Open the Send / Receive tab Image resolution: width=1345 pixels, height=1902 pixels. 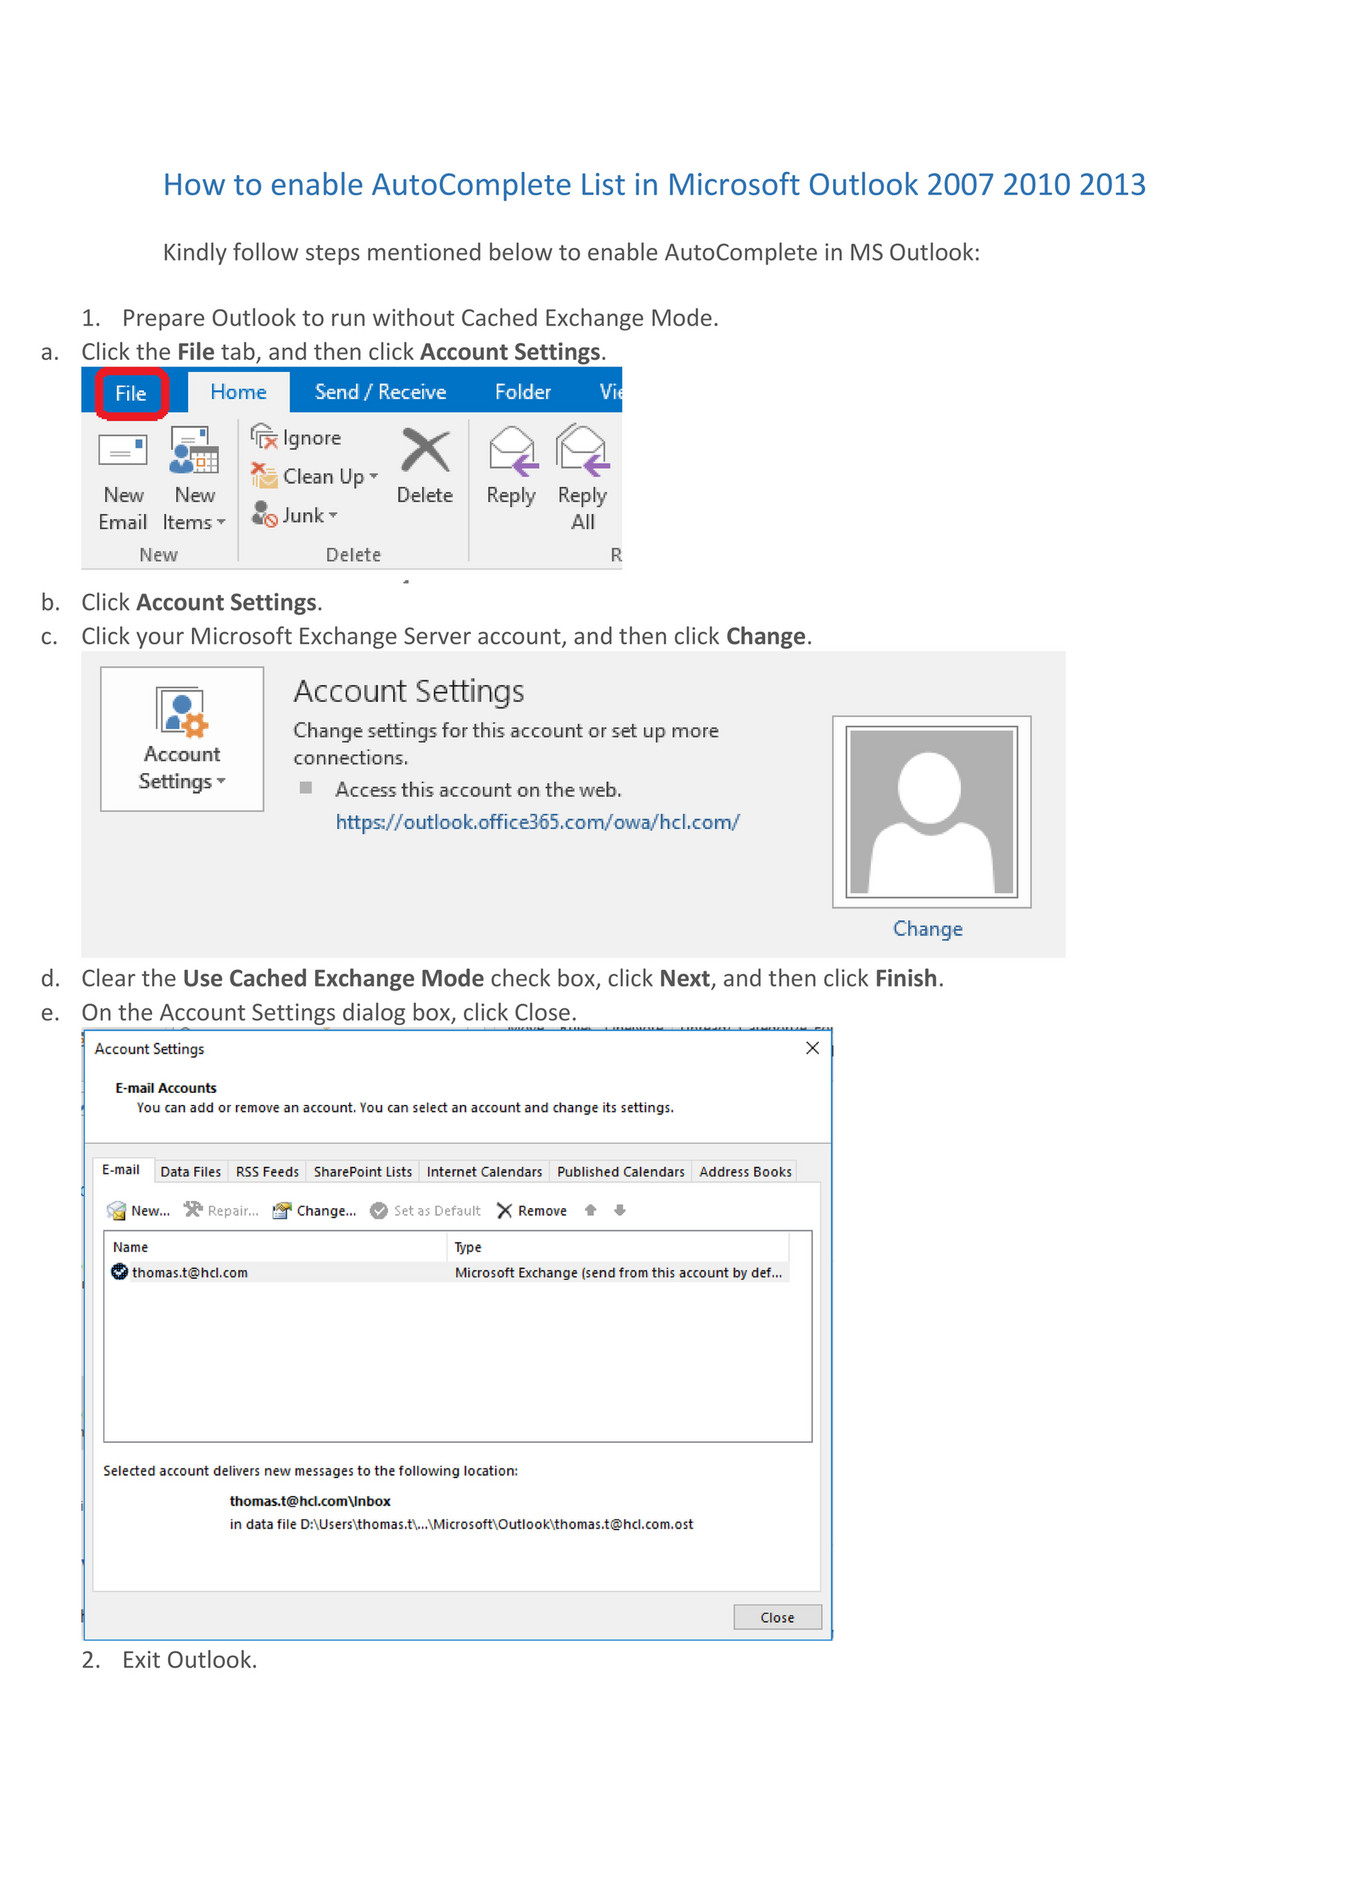tap(380, 392)
